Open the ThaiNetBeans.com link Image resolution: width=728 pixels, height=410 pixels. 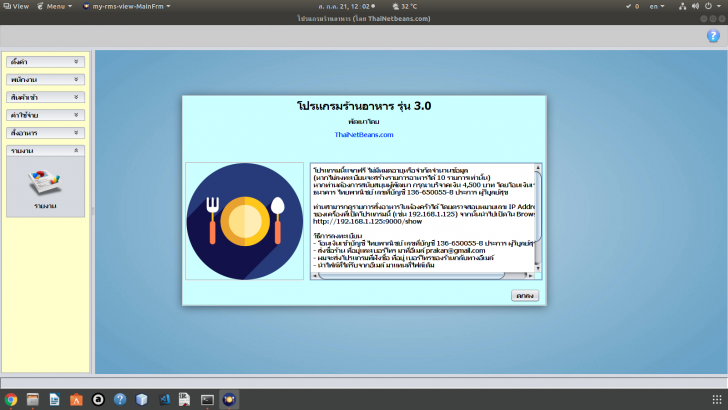click(x=364, y=134)
